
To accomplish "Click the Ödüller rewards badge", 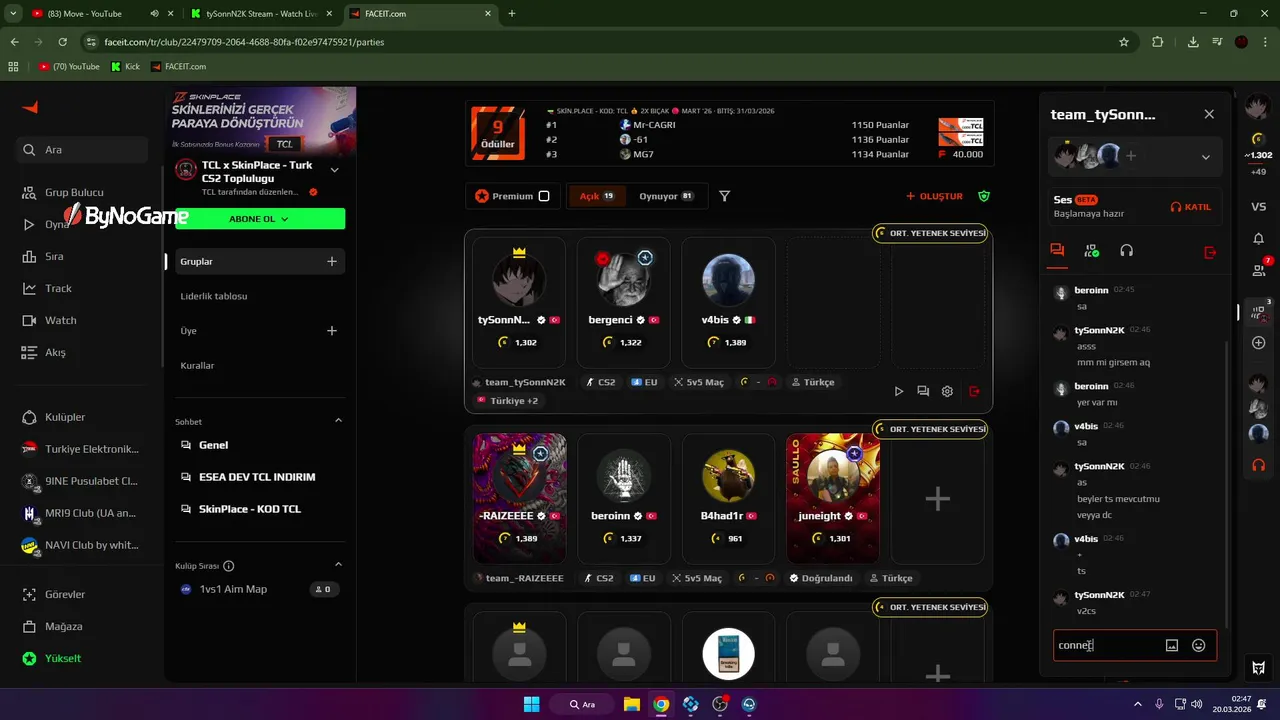I will click(x=497, y=133).
